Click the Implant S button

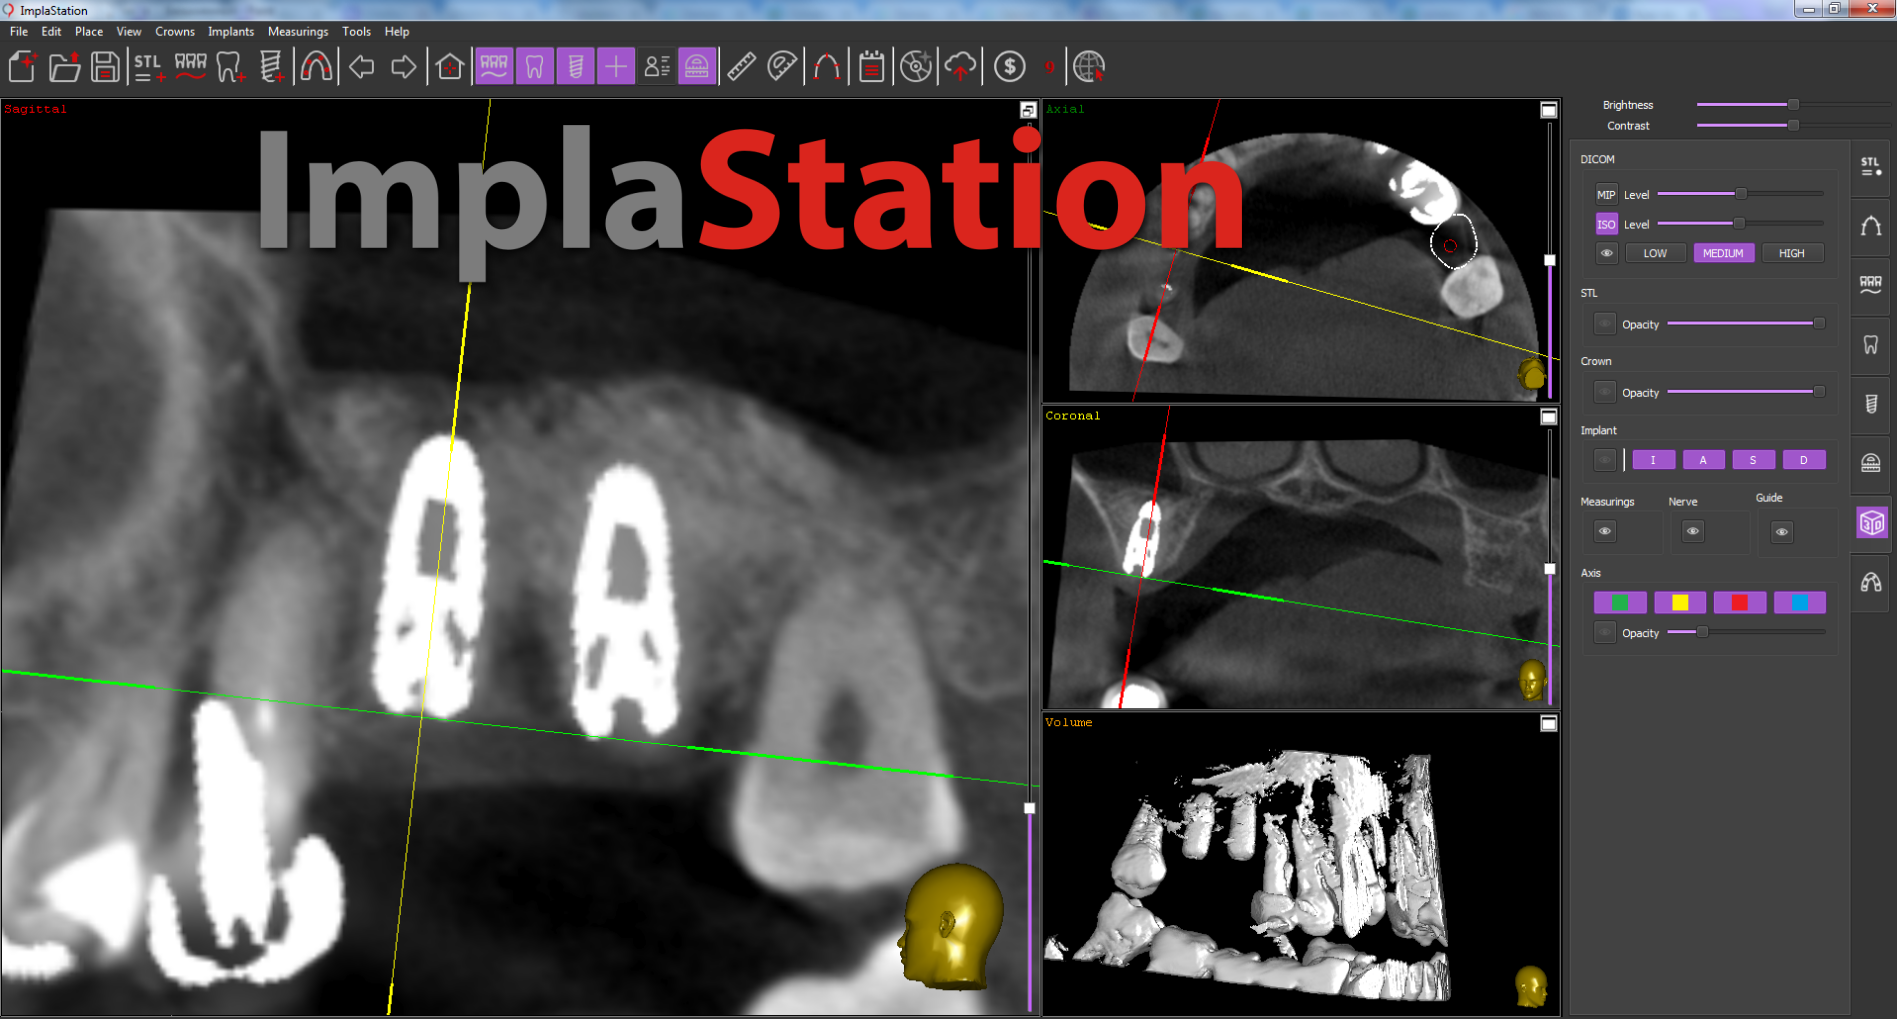(x=1753, y=460)
